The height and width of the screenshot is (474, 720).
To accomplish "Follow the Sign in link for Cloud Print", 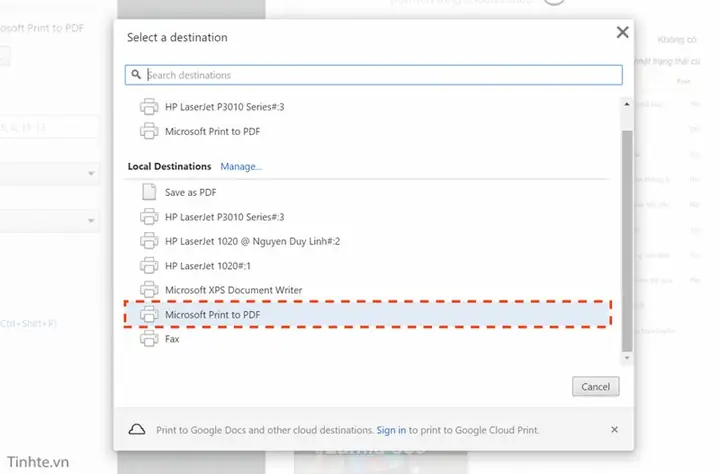I will 391,430.
